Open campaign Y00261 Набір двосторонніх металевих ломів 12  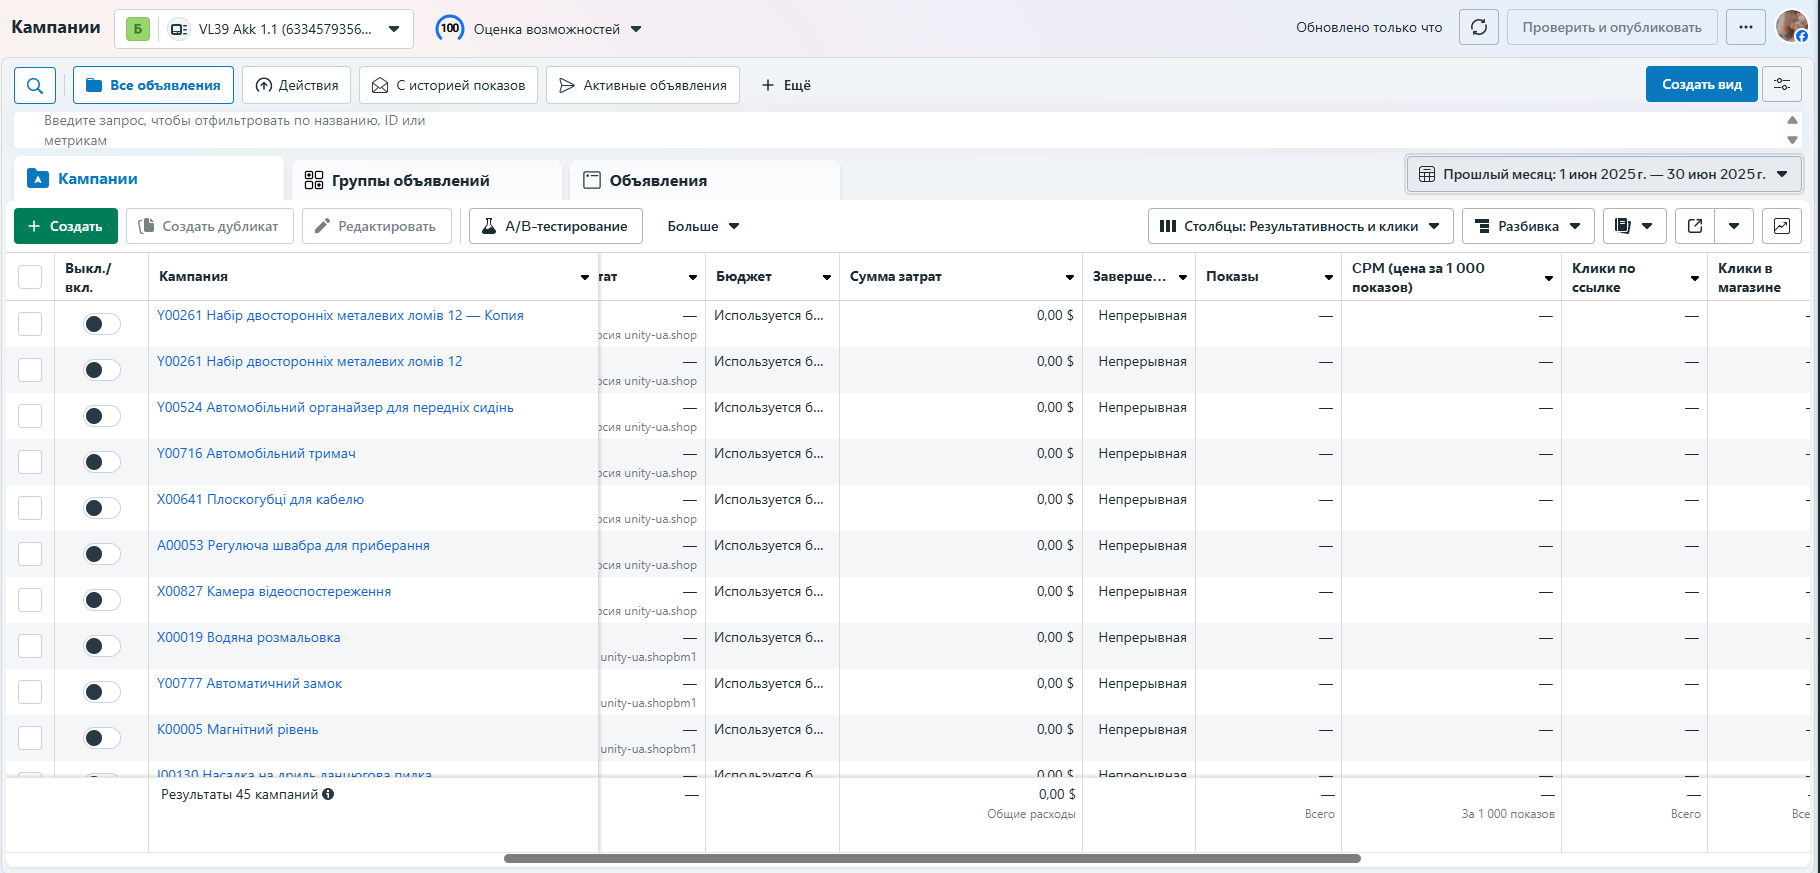[x=309, y=362]
